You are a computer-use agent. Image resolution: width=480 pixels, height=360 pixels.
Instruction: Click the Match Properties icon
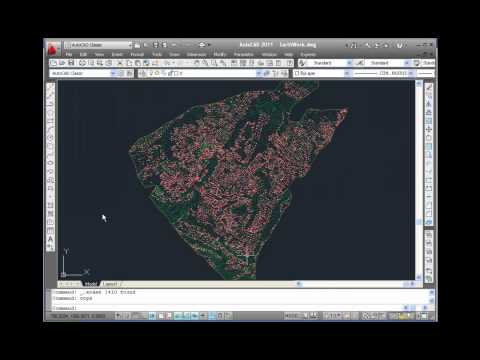(146, 63)
